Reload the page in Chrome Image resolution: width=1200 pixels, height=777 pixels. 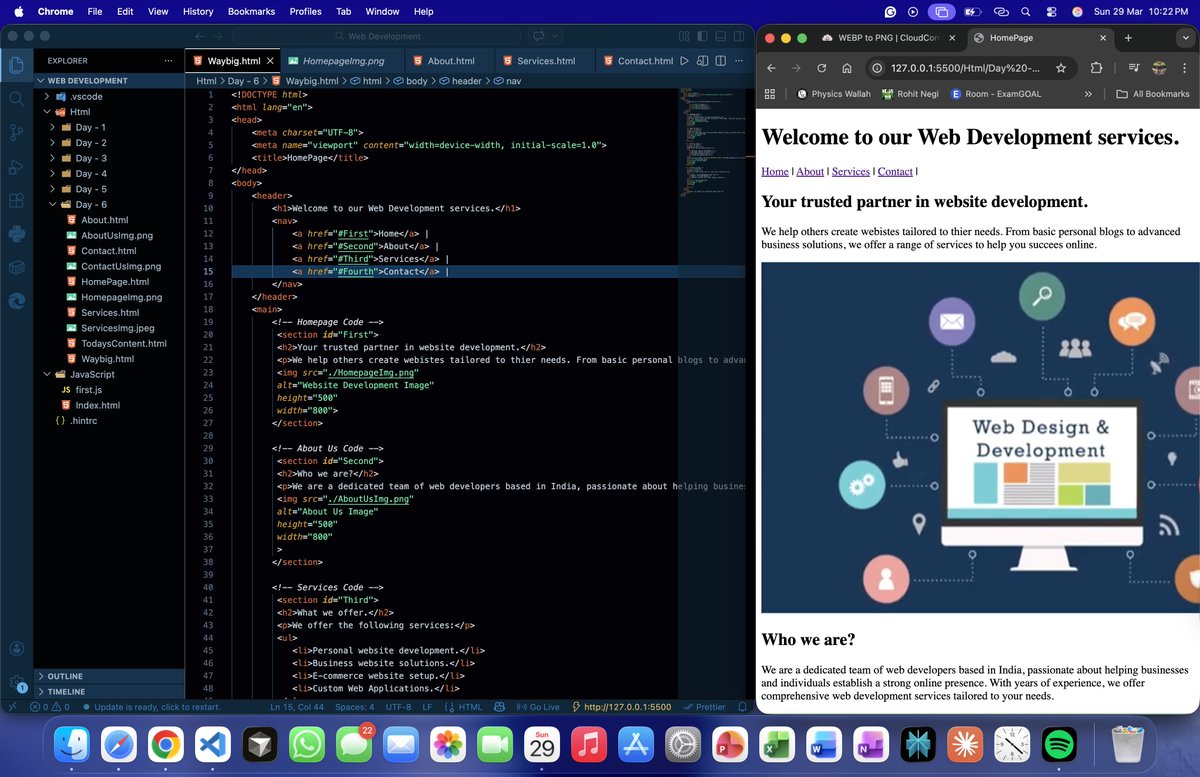(x=822, y=68)
